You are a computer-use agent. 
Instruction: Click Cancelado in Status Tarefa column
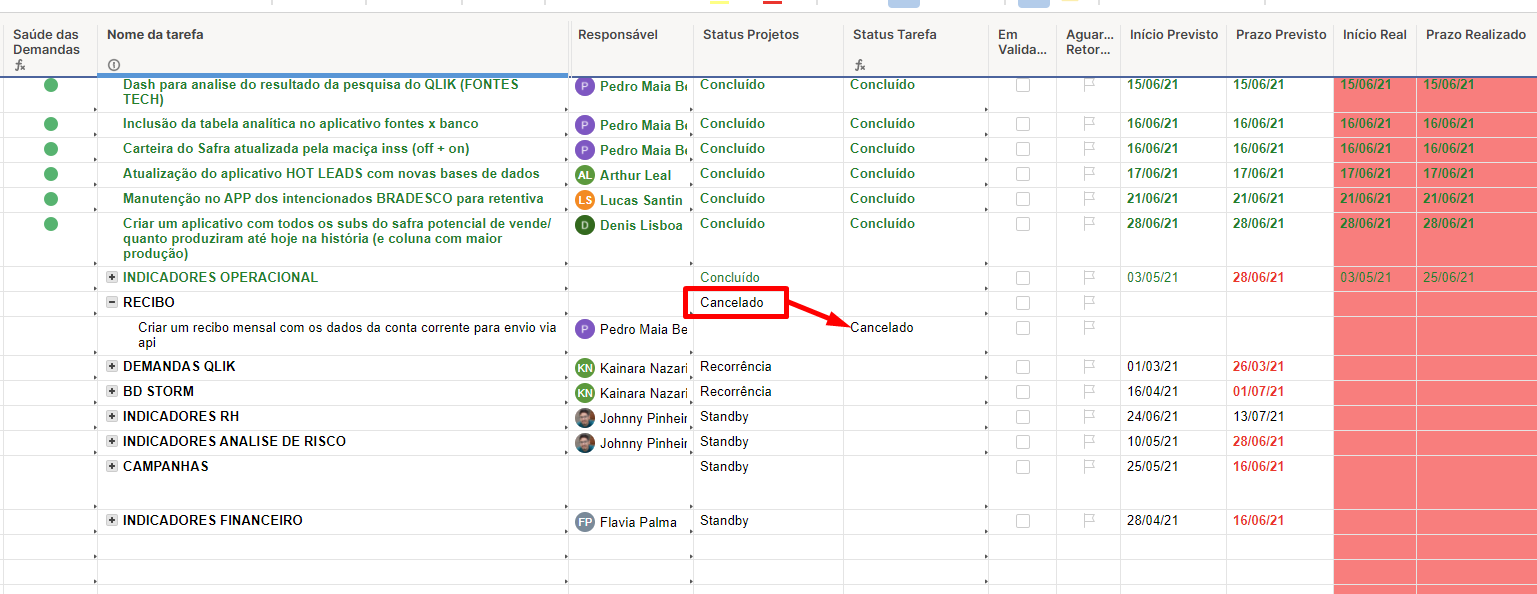[881, 328]
